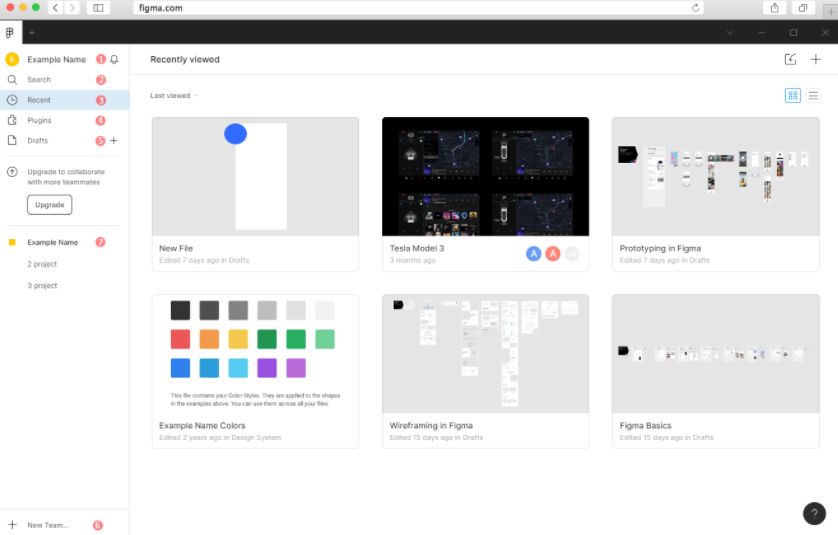This screenshot has width=838, height=535.
Task: Open the Last viewed sort dropdown
Action: 174,96
